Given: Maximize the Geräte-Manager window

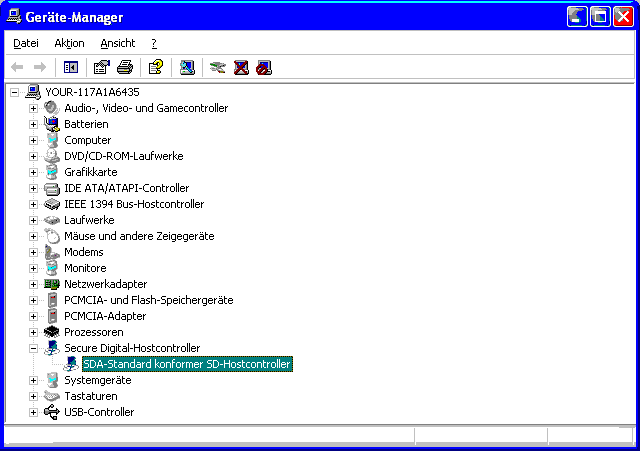Looking at the screenshot, I should click(600, 17).
